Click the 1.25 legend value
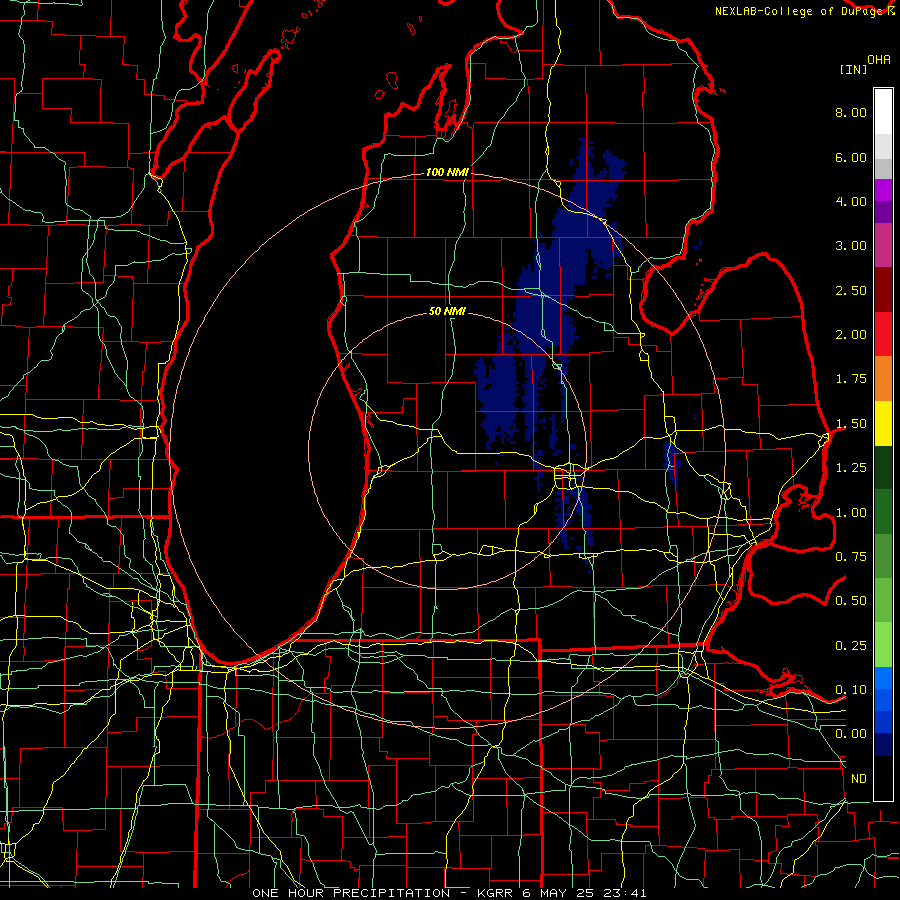Screen dimensions: 900x900 pos(851,468)
